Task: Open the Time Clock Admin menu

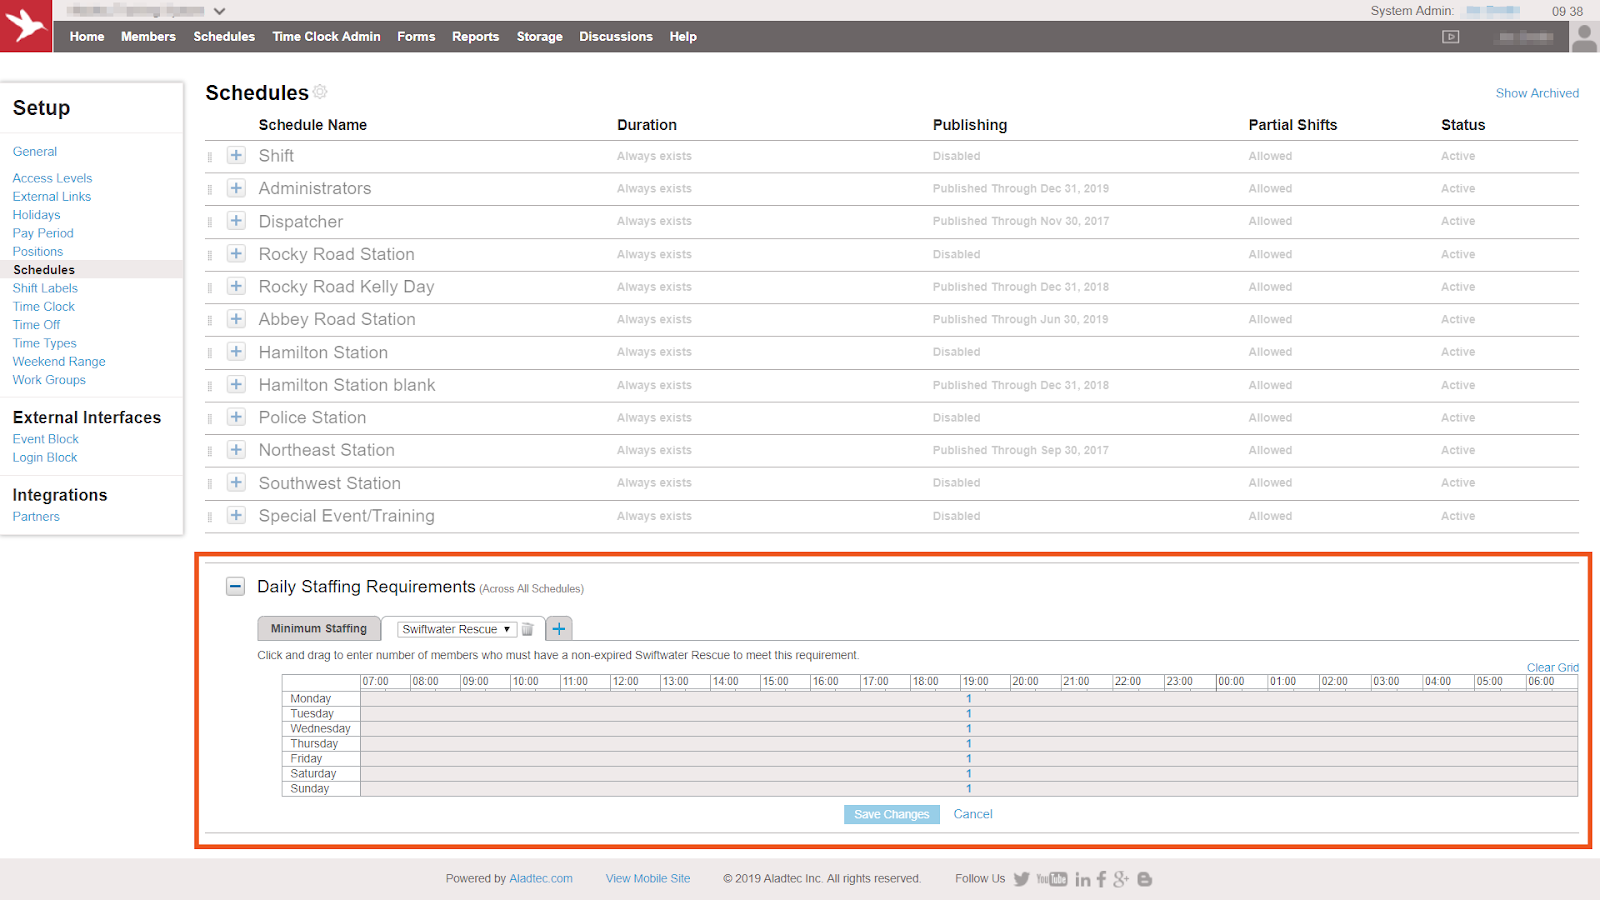Action: (326, 37)
